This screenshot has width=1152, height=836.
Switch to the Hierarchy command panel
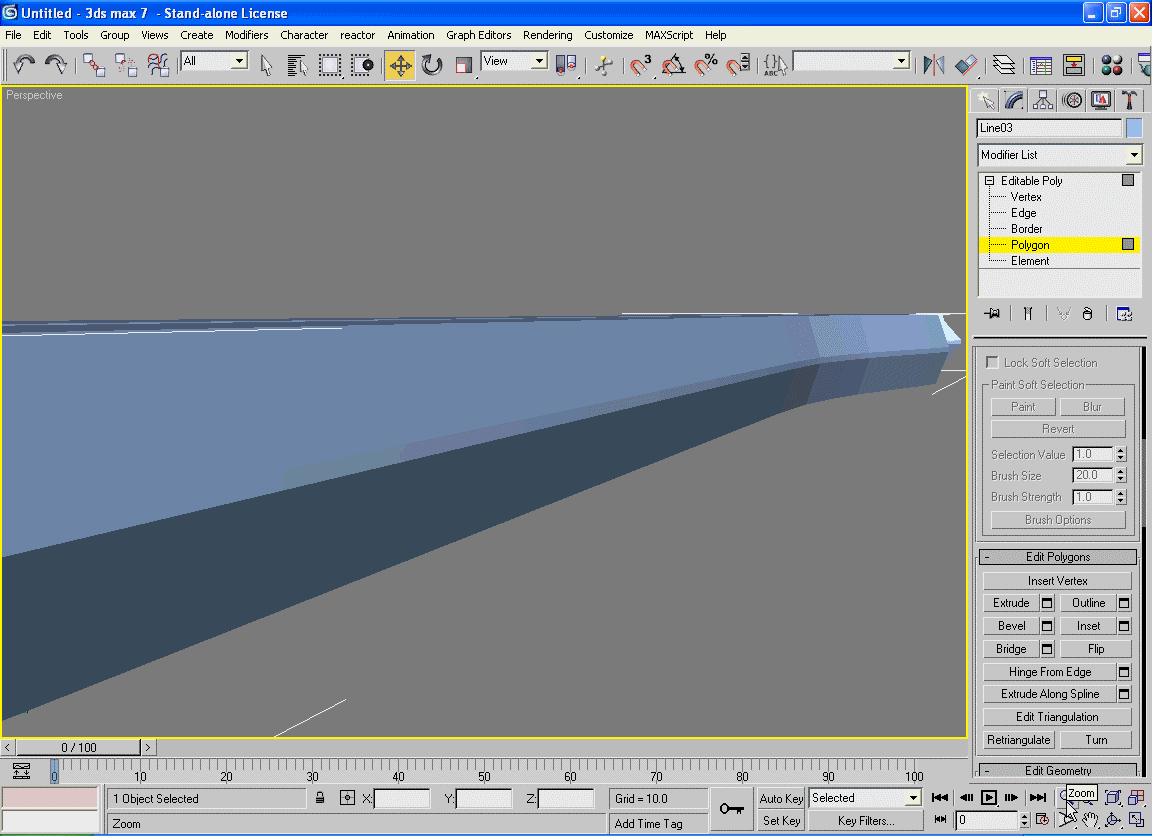(x=1043, y=100)
